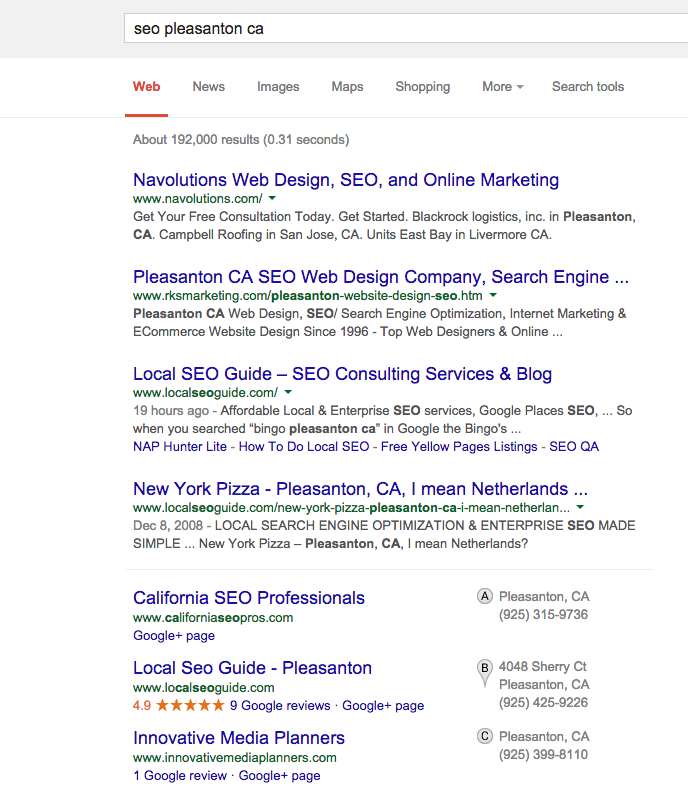The image size is (688, 799).
Task: Open Search tools
Action: click(588, 87)
